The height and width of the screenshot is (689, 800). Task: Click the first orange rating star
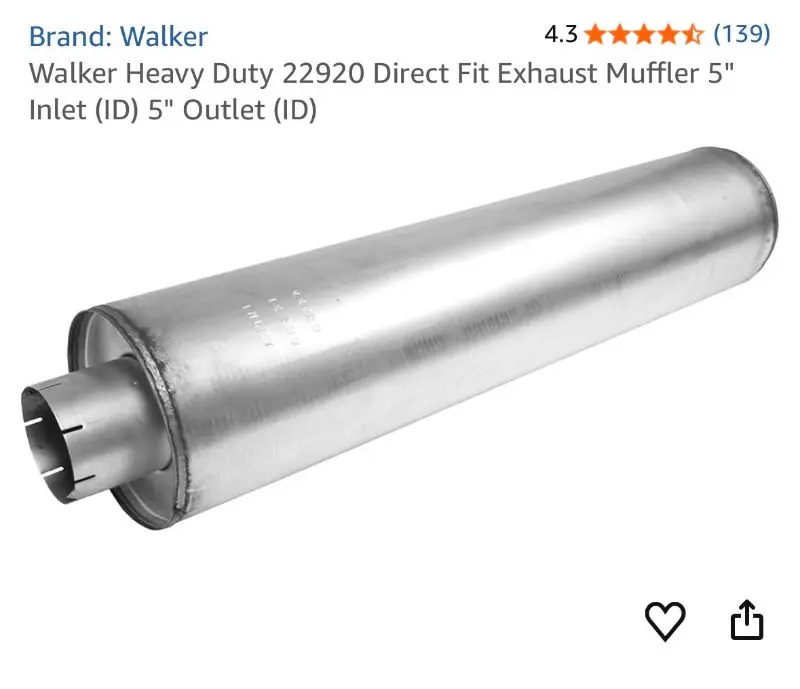point(595,35)
